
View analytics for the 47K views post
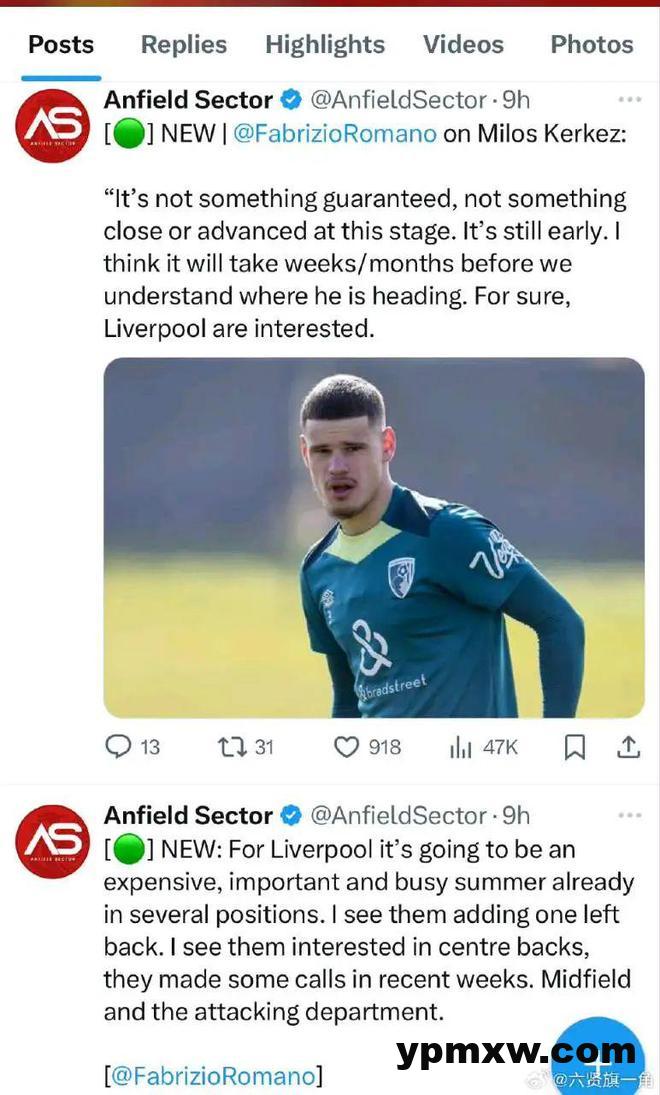[460, 747]
